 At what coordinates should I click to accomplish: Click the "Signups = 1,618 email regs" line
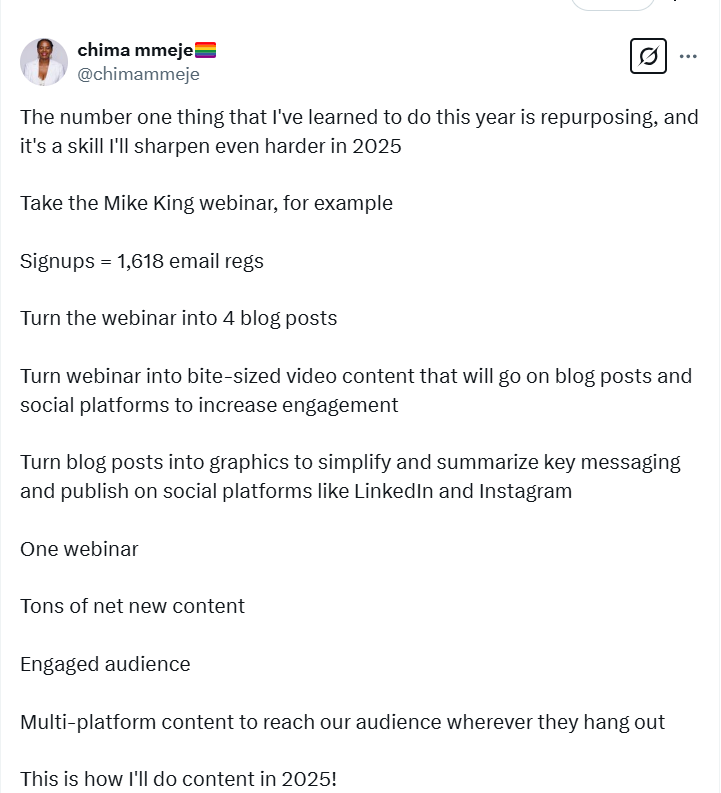pyautogui.click(x=142, y=261)
